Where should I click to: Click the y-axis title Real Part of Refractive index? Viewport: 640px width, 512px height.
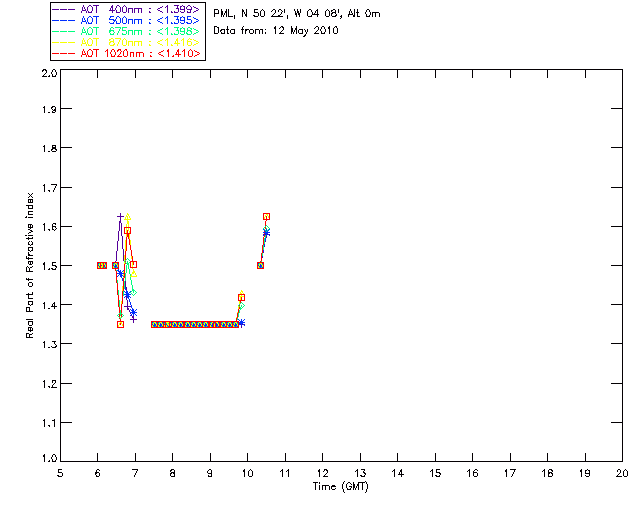click(x=29, y=265)
